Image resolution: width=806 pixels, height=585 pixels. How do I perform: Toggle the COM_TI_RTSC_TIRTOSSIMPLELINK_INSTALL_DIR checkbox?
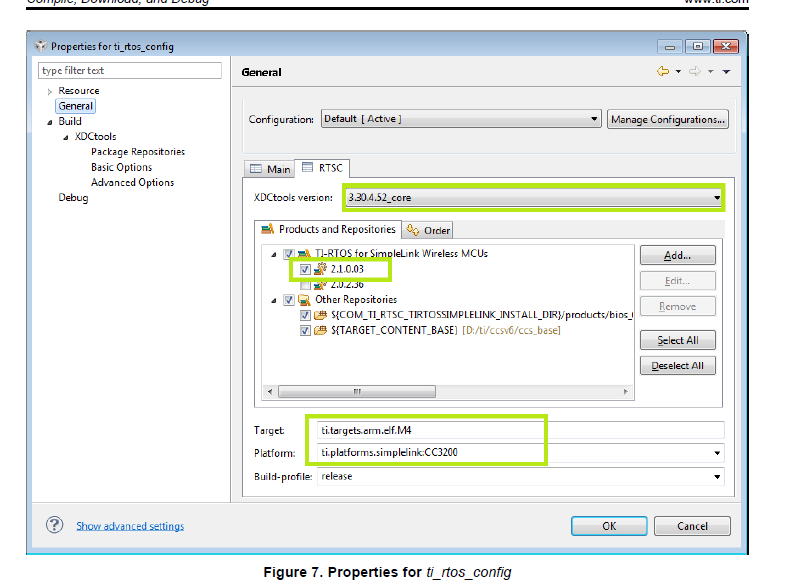(x=305, y=315)
